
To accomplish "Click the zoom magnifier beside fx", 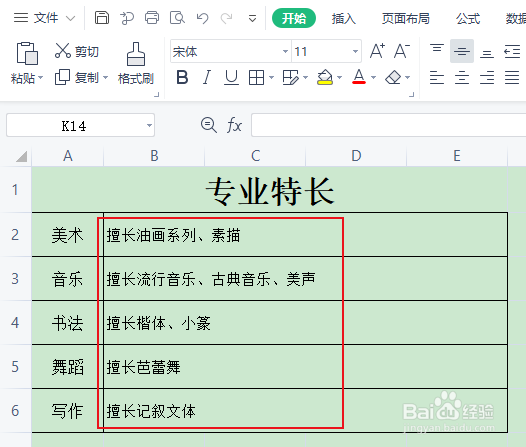I will tap(209, 125).
